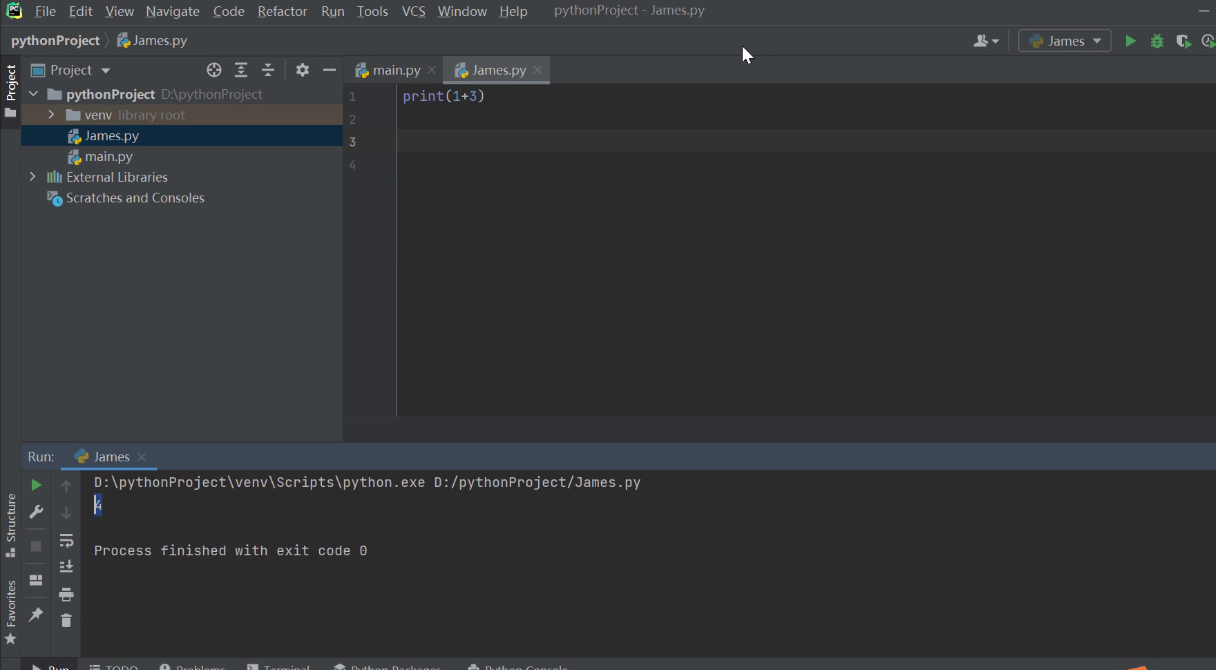
Task: Select main.py in the Project tree
Action: 108,157
